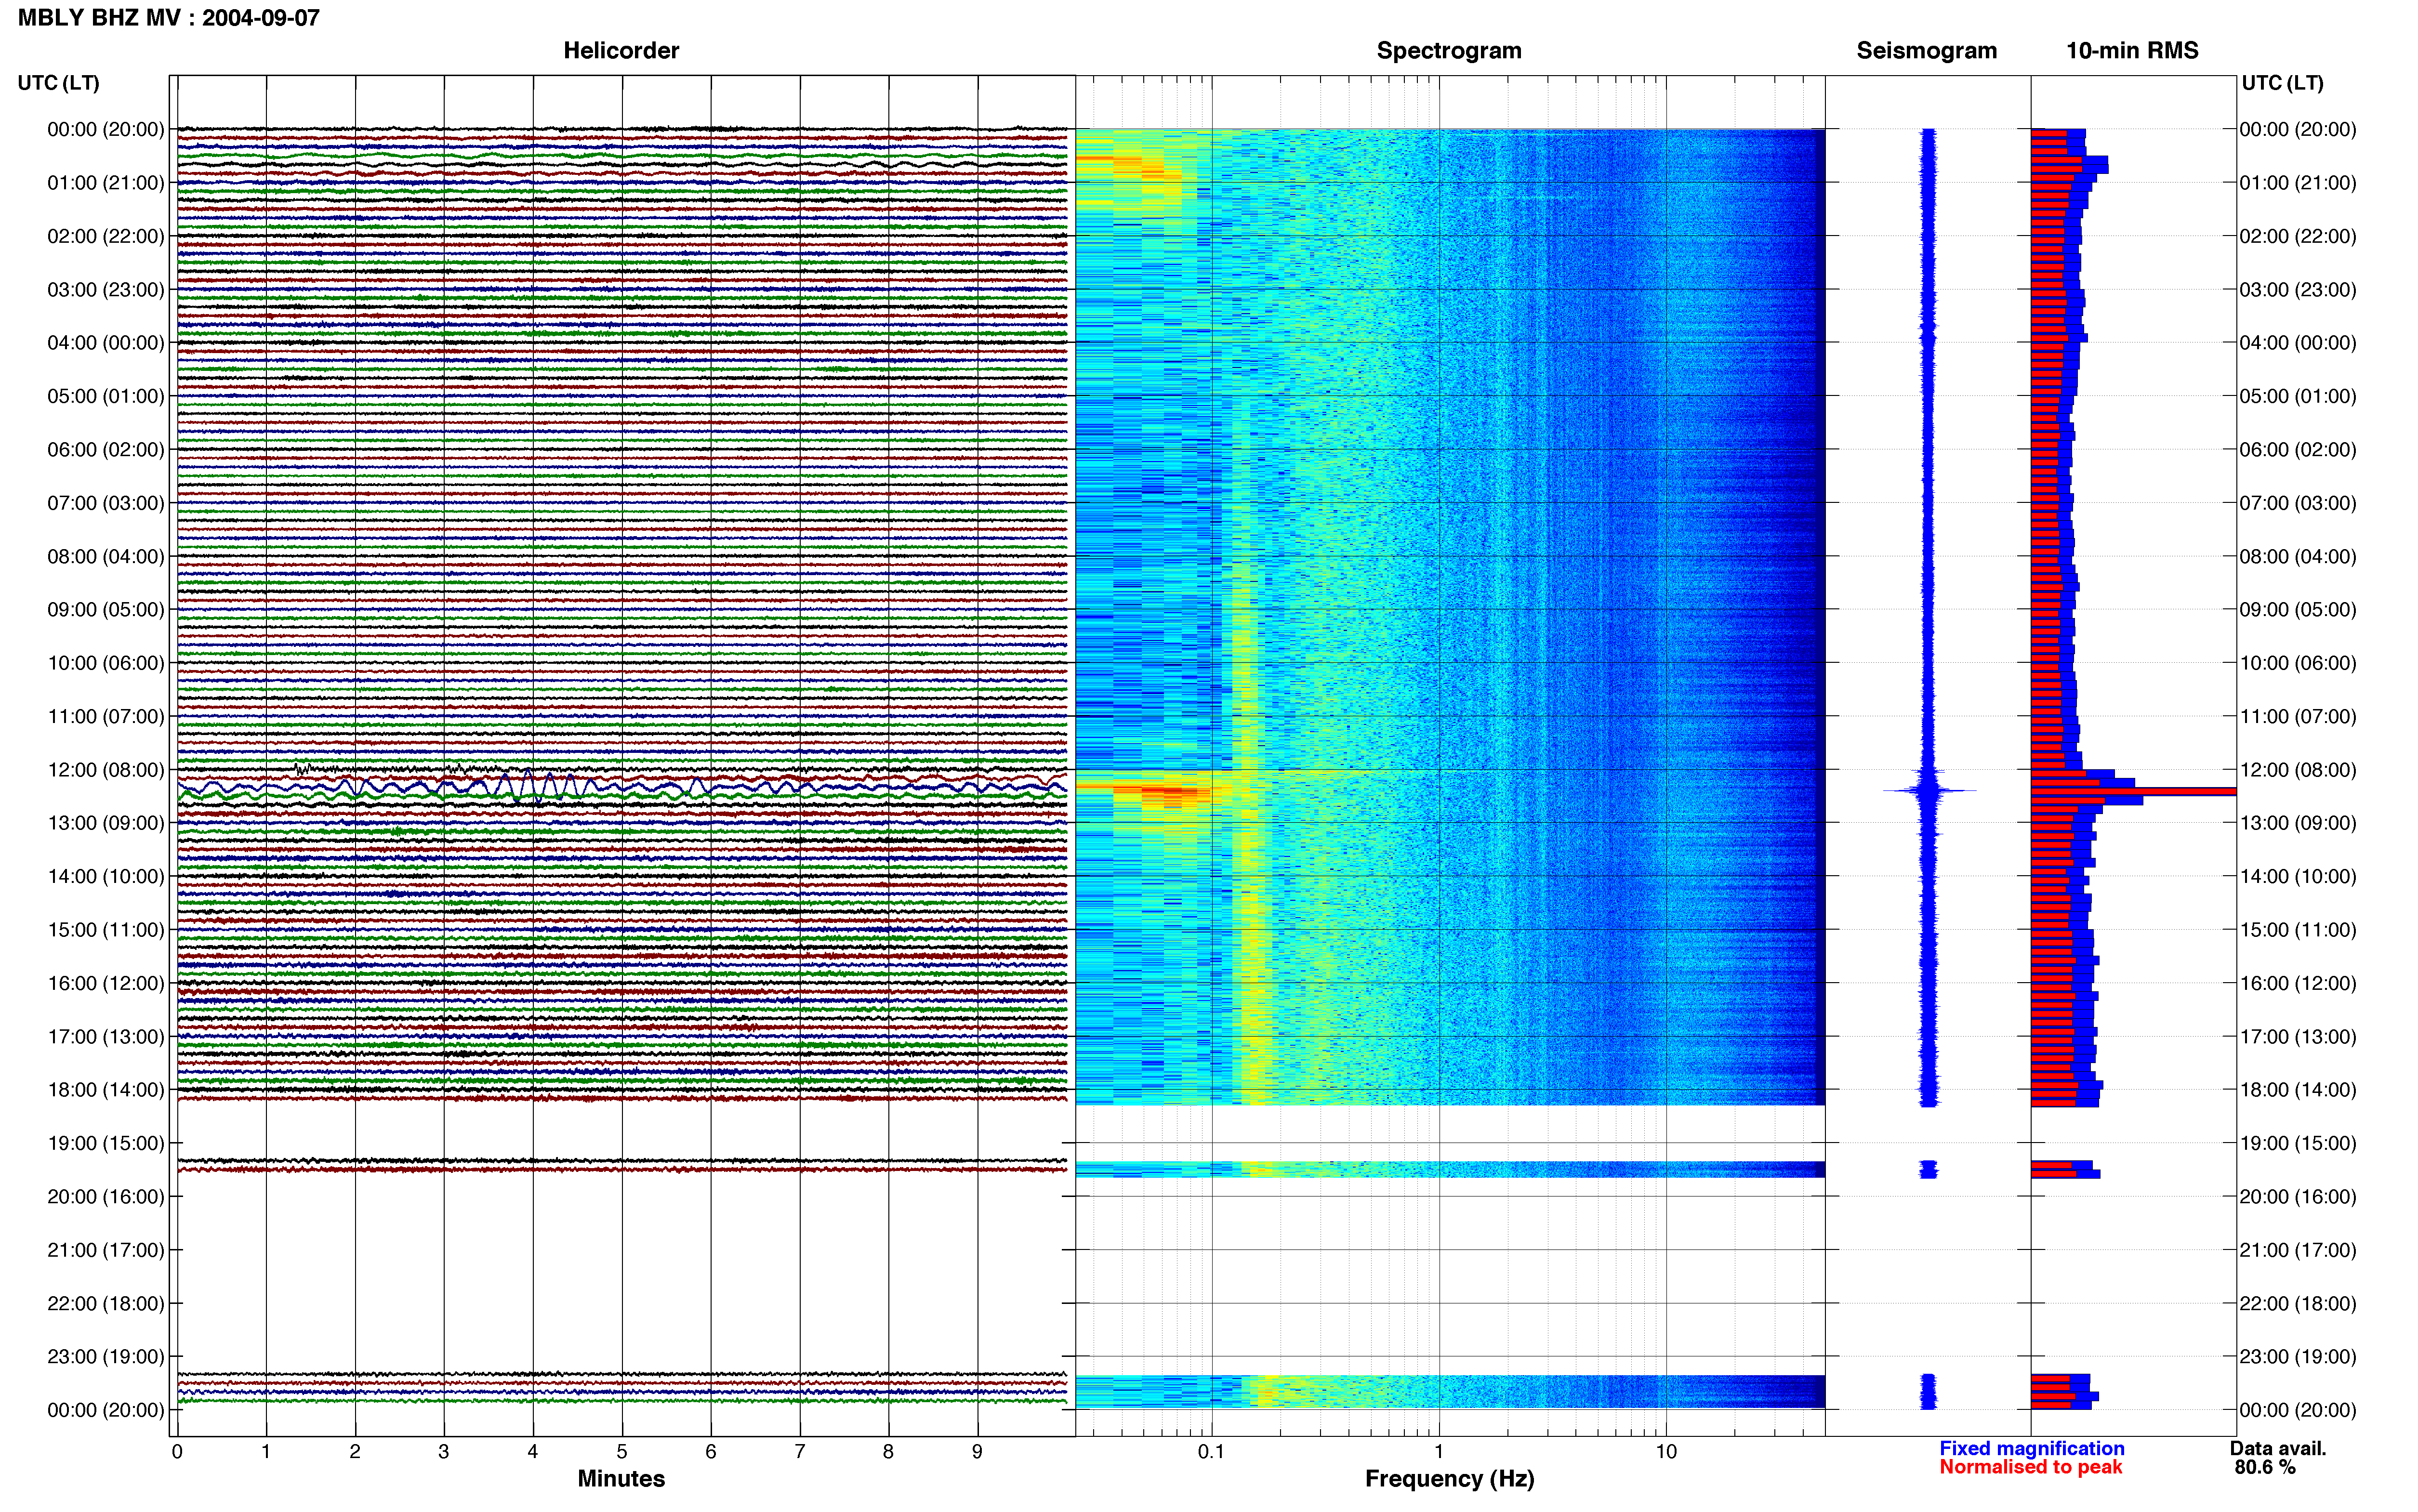2418x1512 pixels.
Task: Click right time label '02:00 (22:00)'
Action: (x=2297, y=236)
